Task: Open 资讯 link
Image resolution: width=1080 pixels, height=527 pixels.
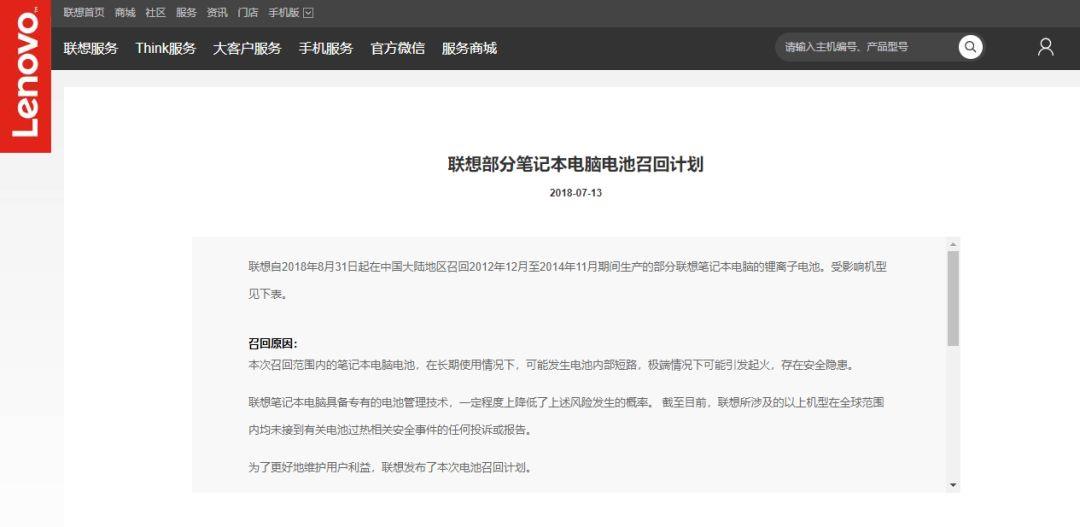Action: pos(217,12)
